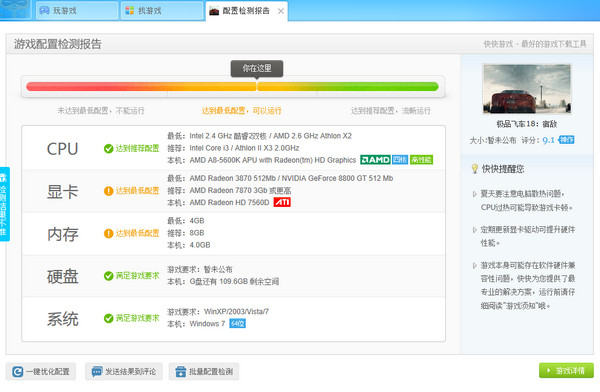600x392 pixels.
Task: Click the blue badge next to rating 9.1
Action: tap(566, 140)
